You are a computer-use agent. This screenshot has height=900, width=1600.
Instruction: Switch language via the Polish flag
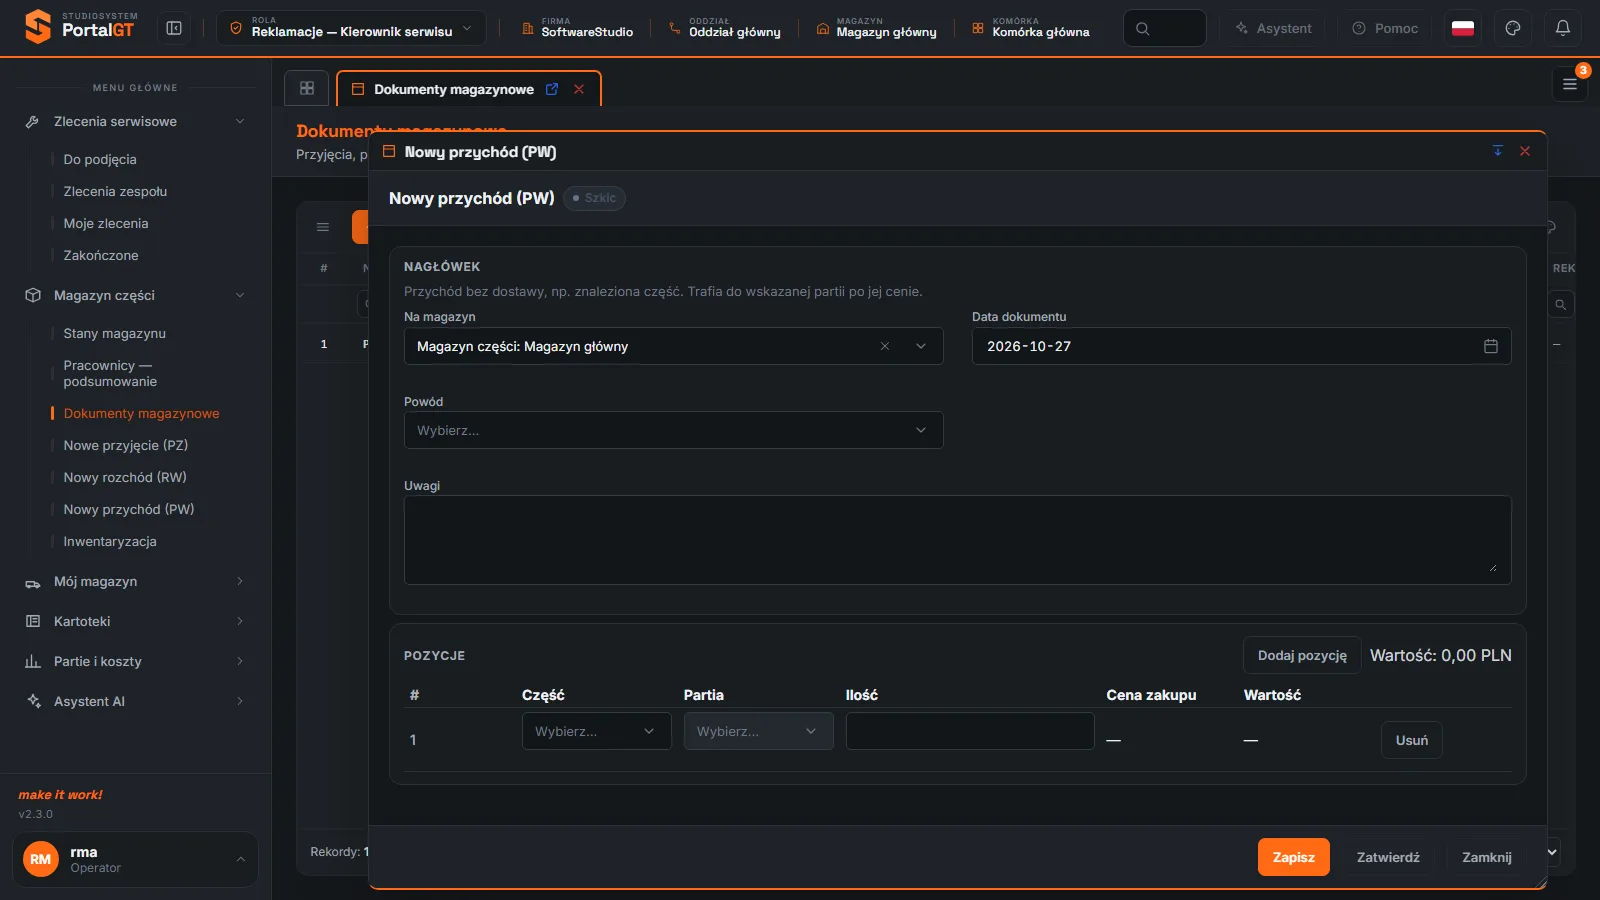click(1463, 28)
